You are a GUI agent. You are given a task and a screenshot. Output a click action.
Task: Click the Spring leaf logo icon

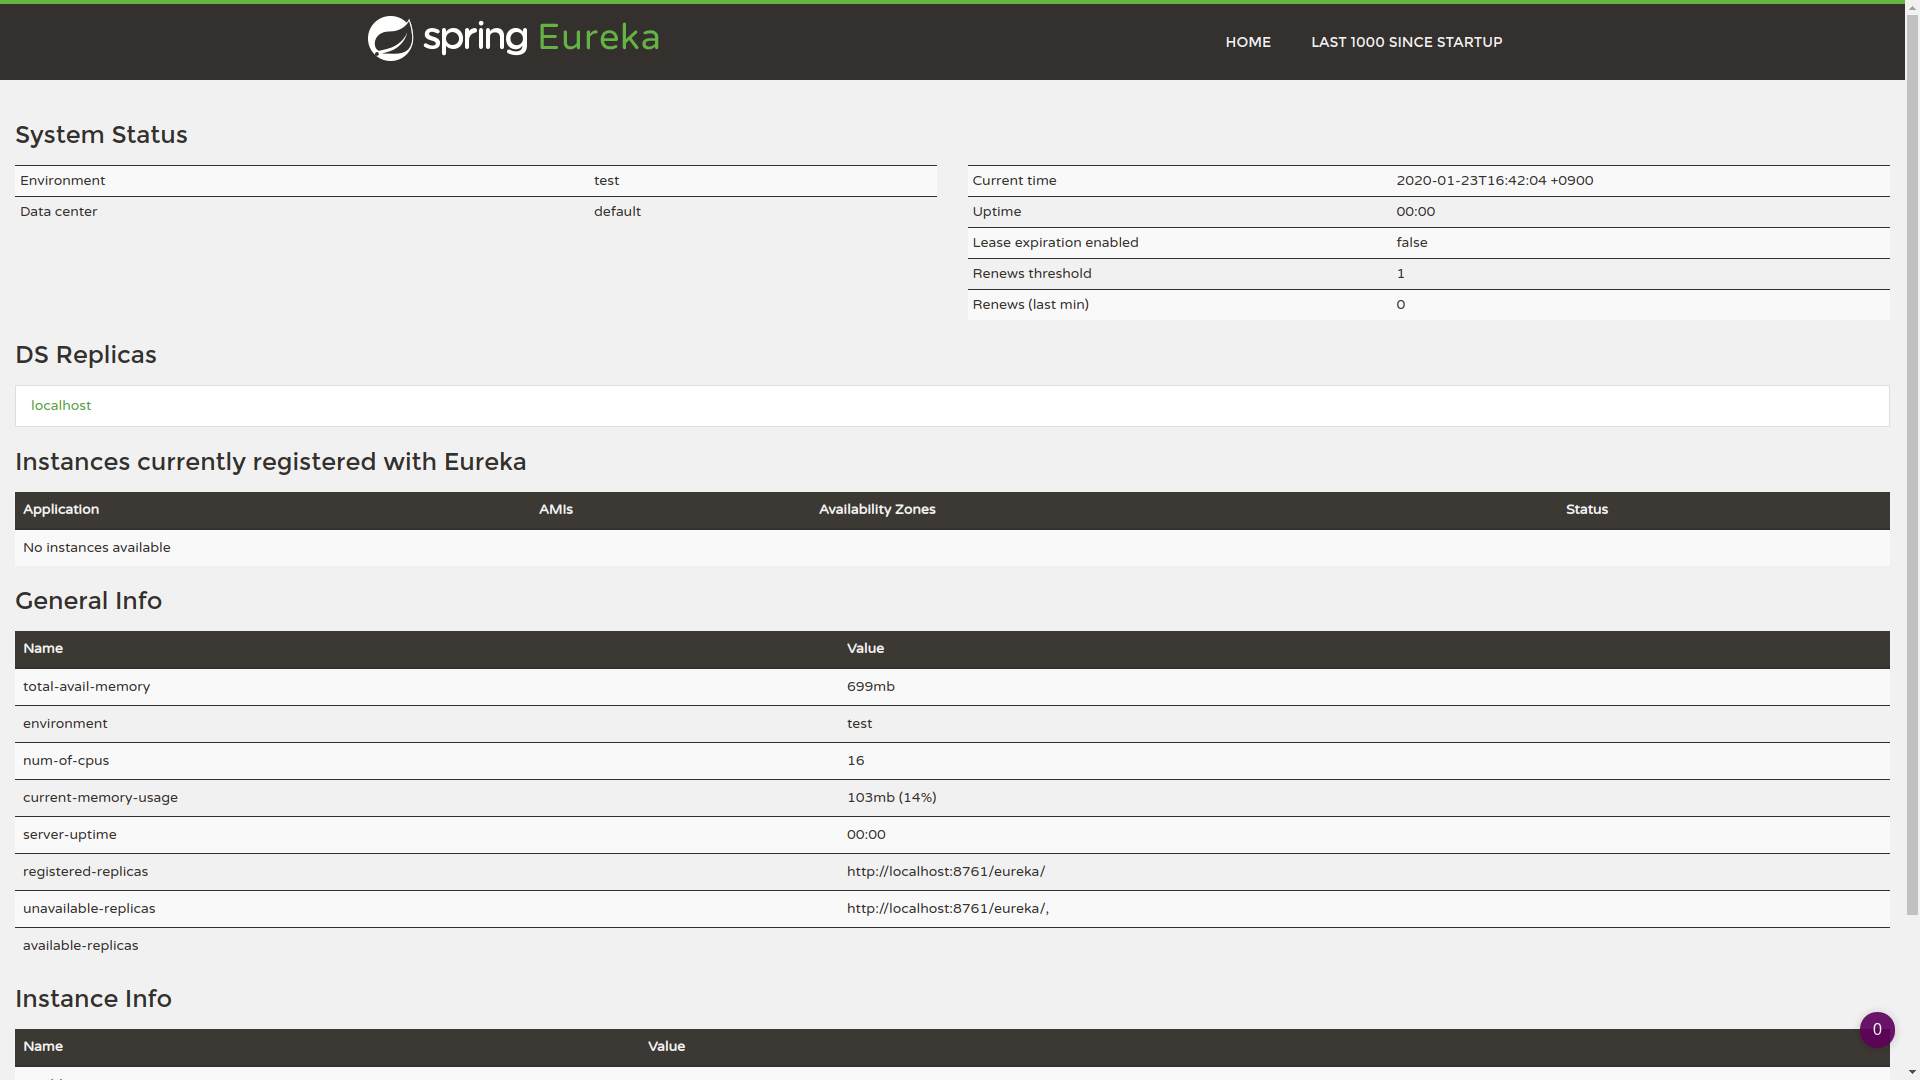[390, 39]
